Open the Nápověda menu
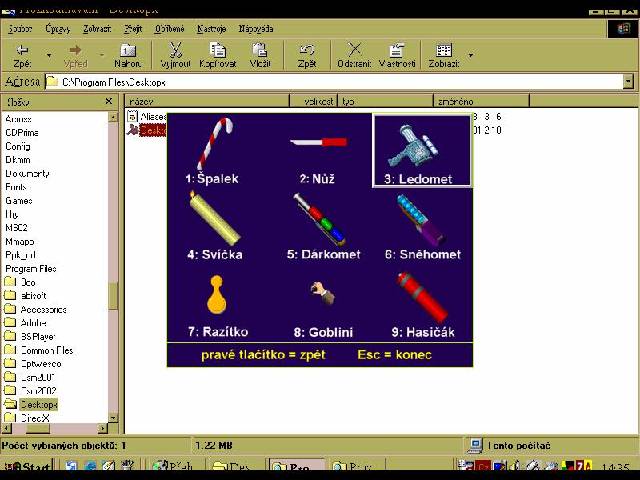Viewport: 640px width, 480px height. [256, 29]
